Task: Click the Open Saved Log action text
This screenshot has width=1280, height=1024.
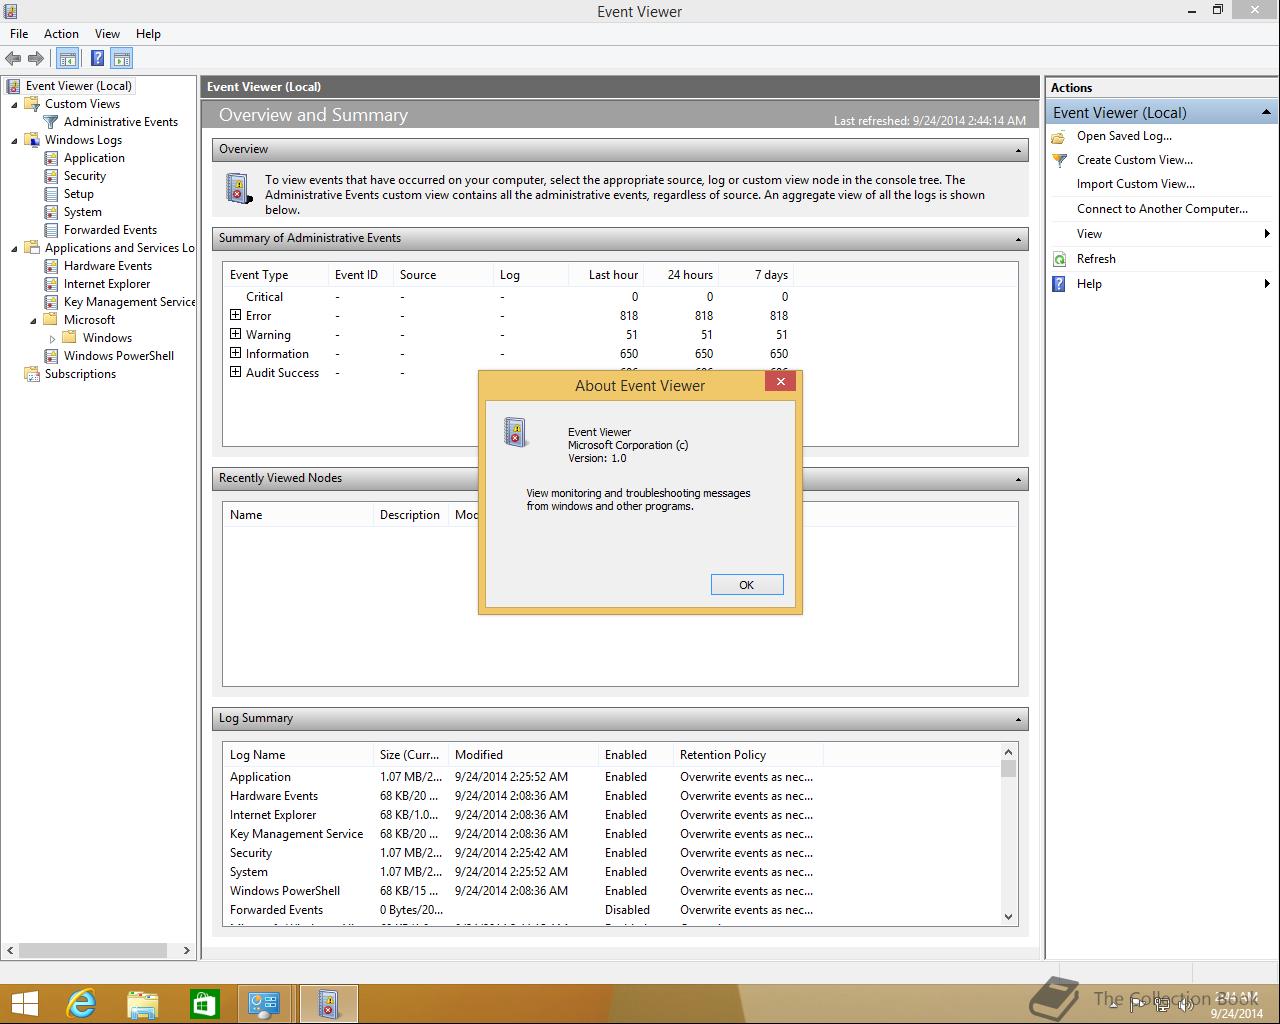Action: tap(1124, 136)
